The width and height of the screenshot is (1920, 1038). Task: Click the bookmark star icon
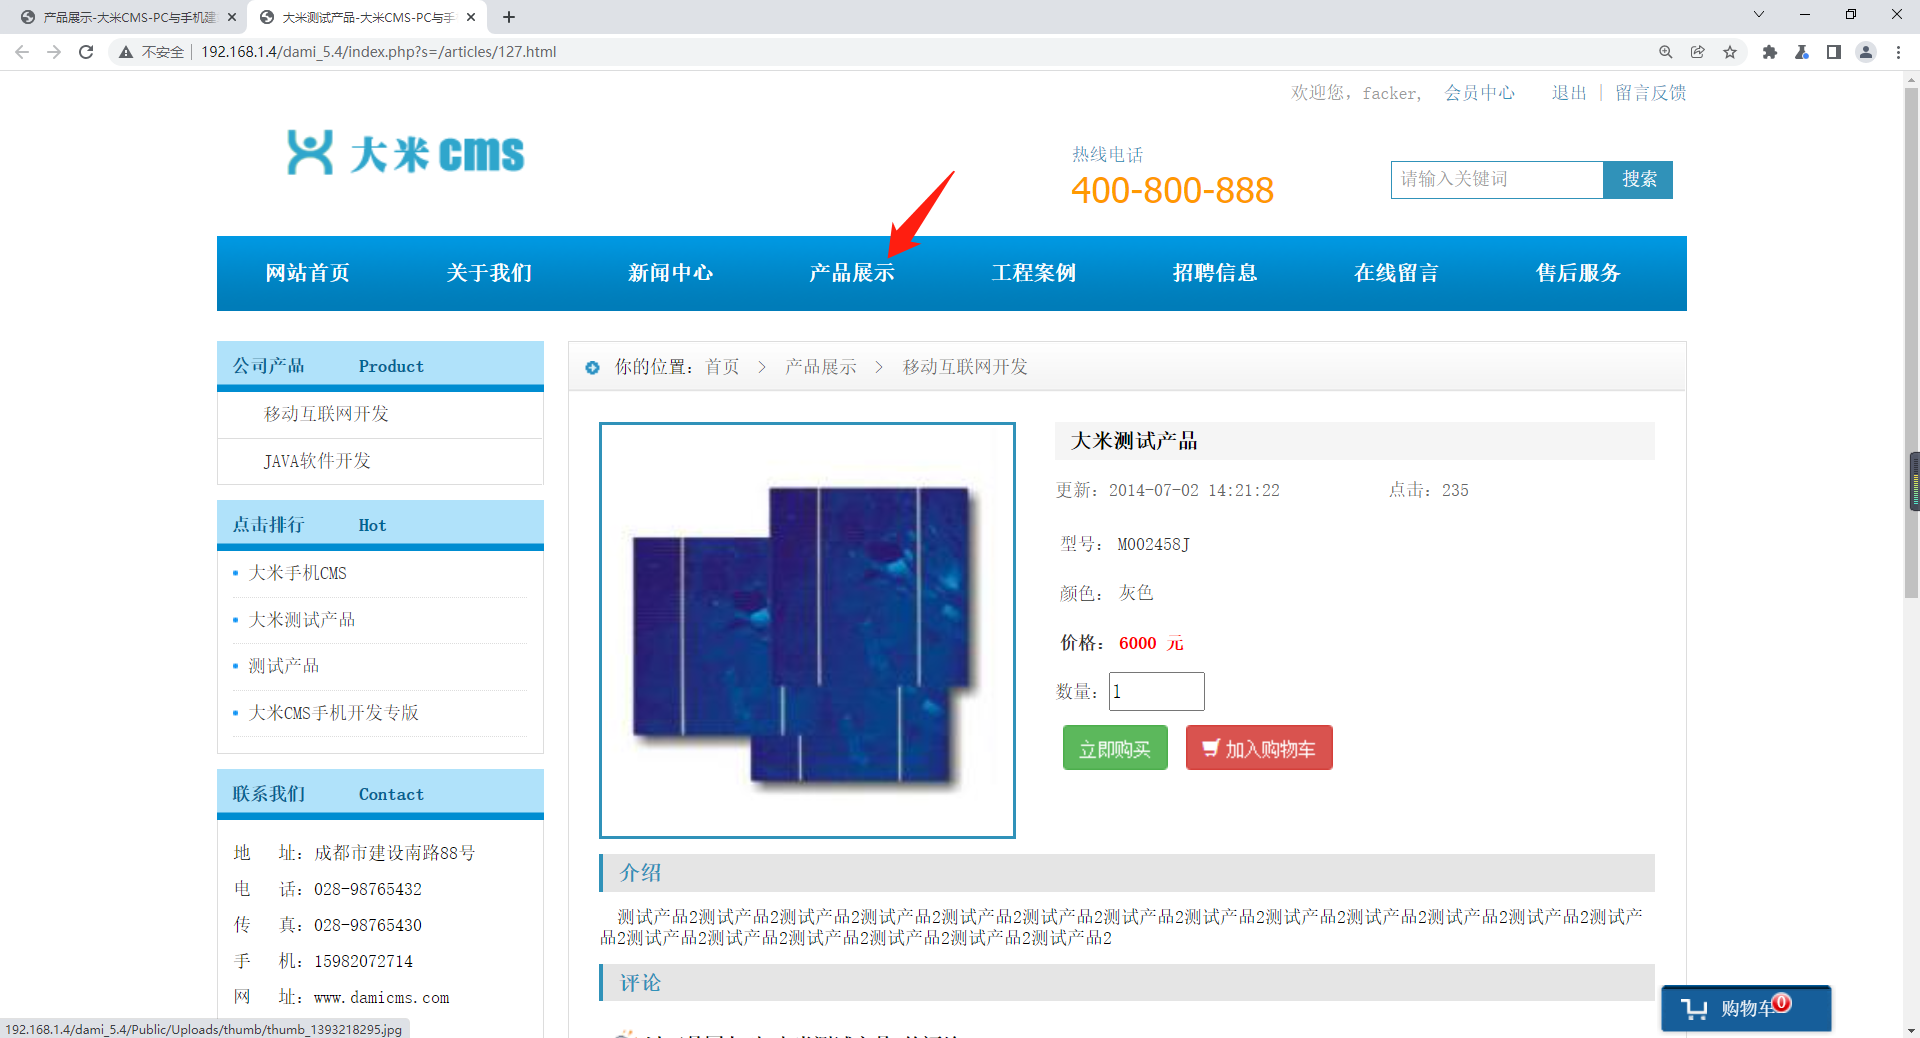pyautogui.click(x=1729, y=52)
